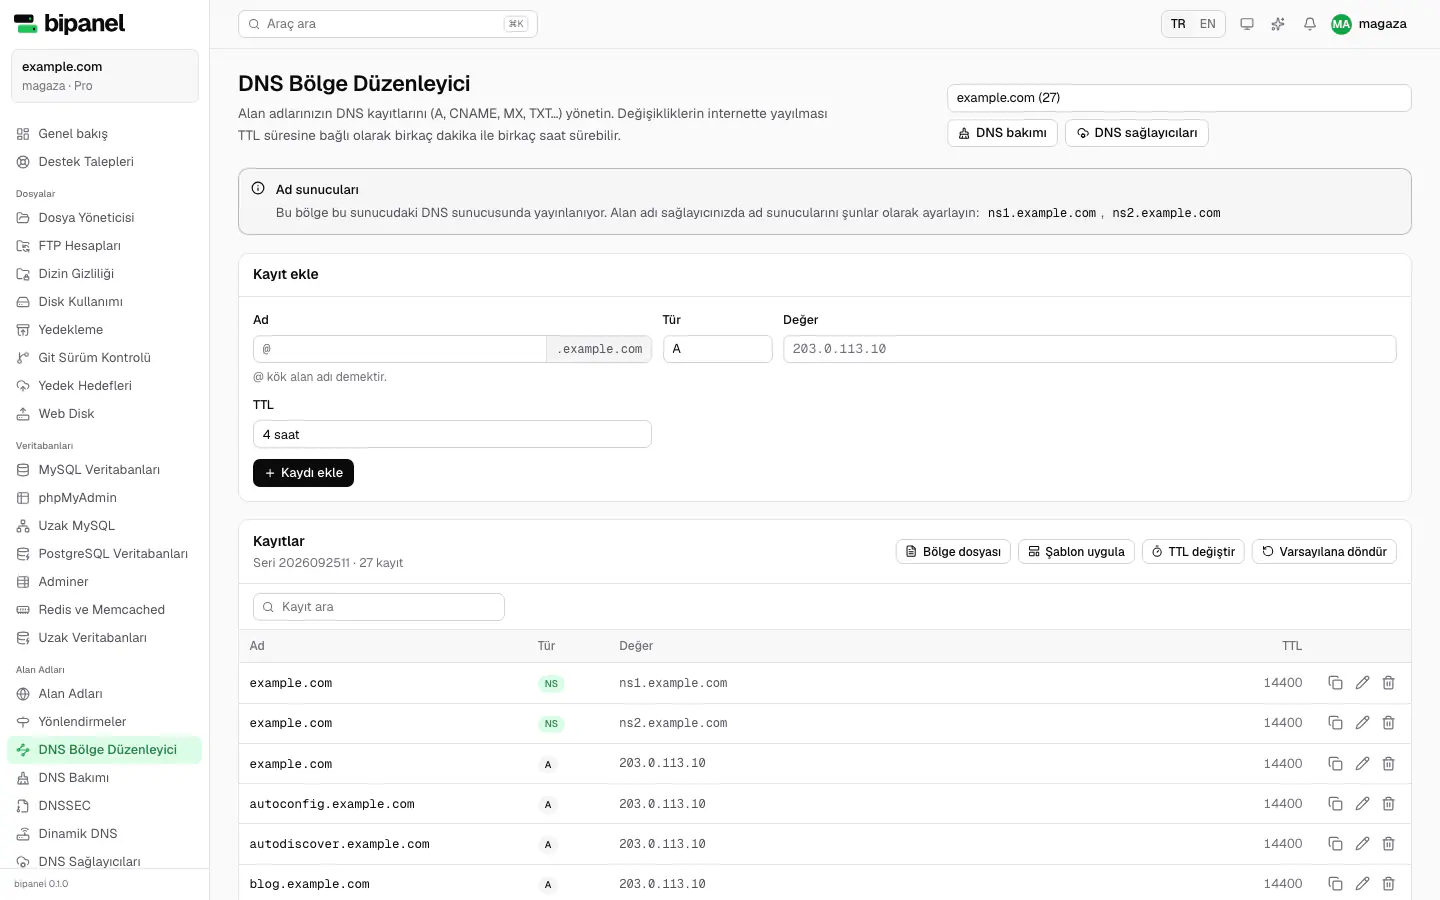Select Git Sürüm Kontrolü
1440x900 pixels.
[x=105, y=358]
